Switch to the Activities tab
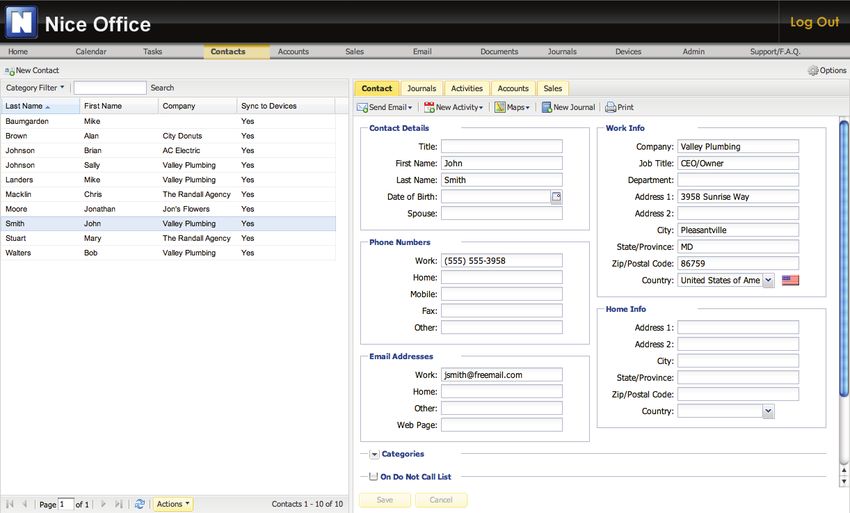 pyautogui.click(x=467, y=88)
